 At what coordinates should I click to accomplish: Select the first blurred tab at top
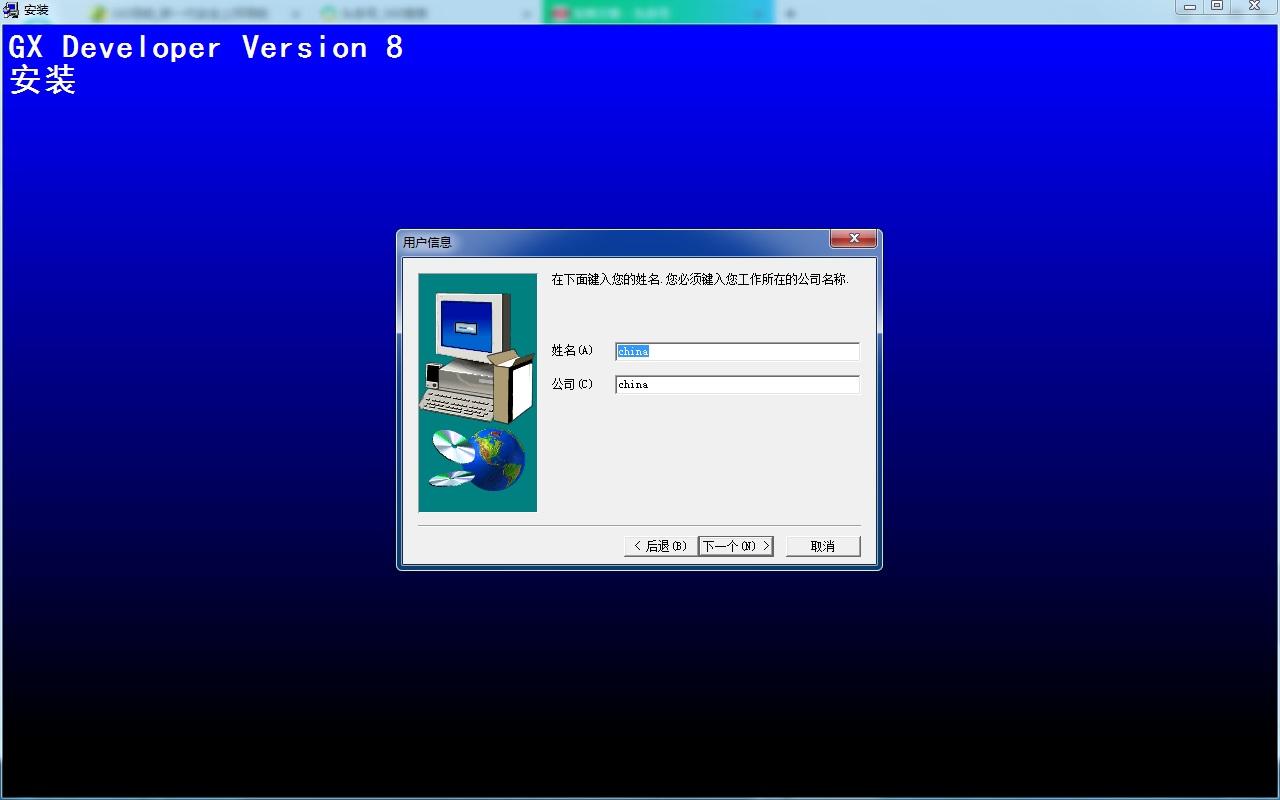(x=195, y=13)
